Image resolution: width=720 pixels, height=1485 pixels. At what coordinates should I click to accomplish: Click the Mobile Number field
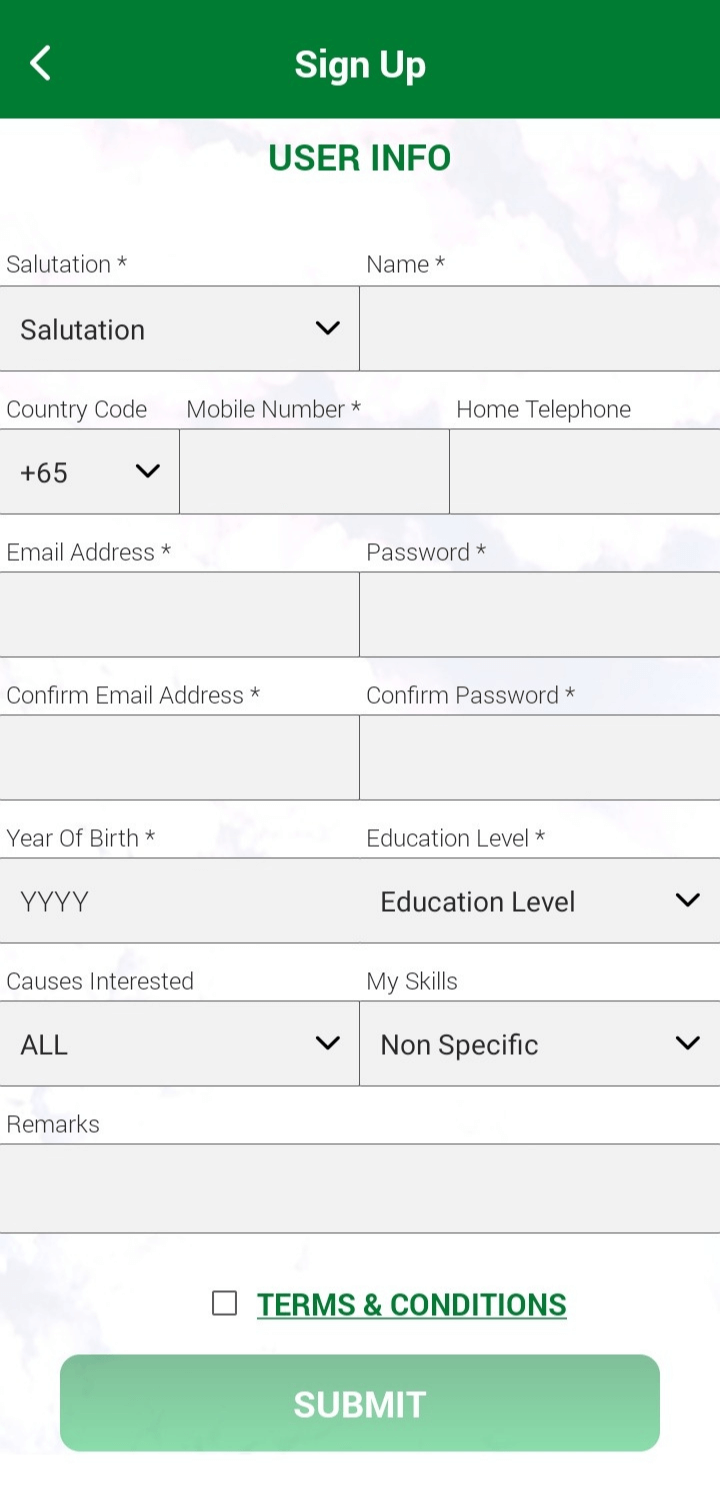point(314,472)
